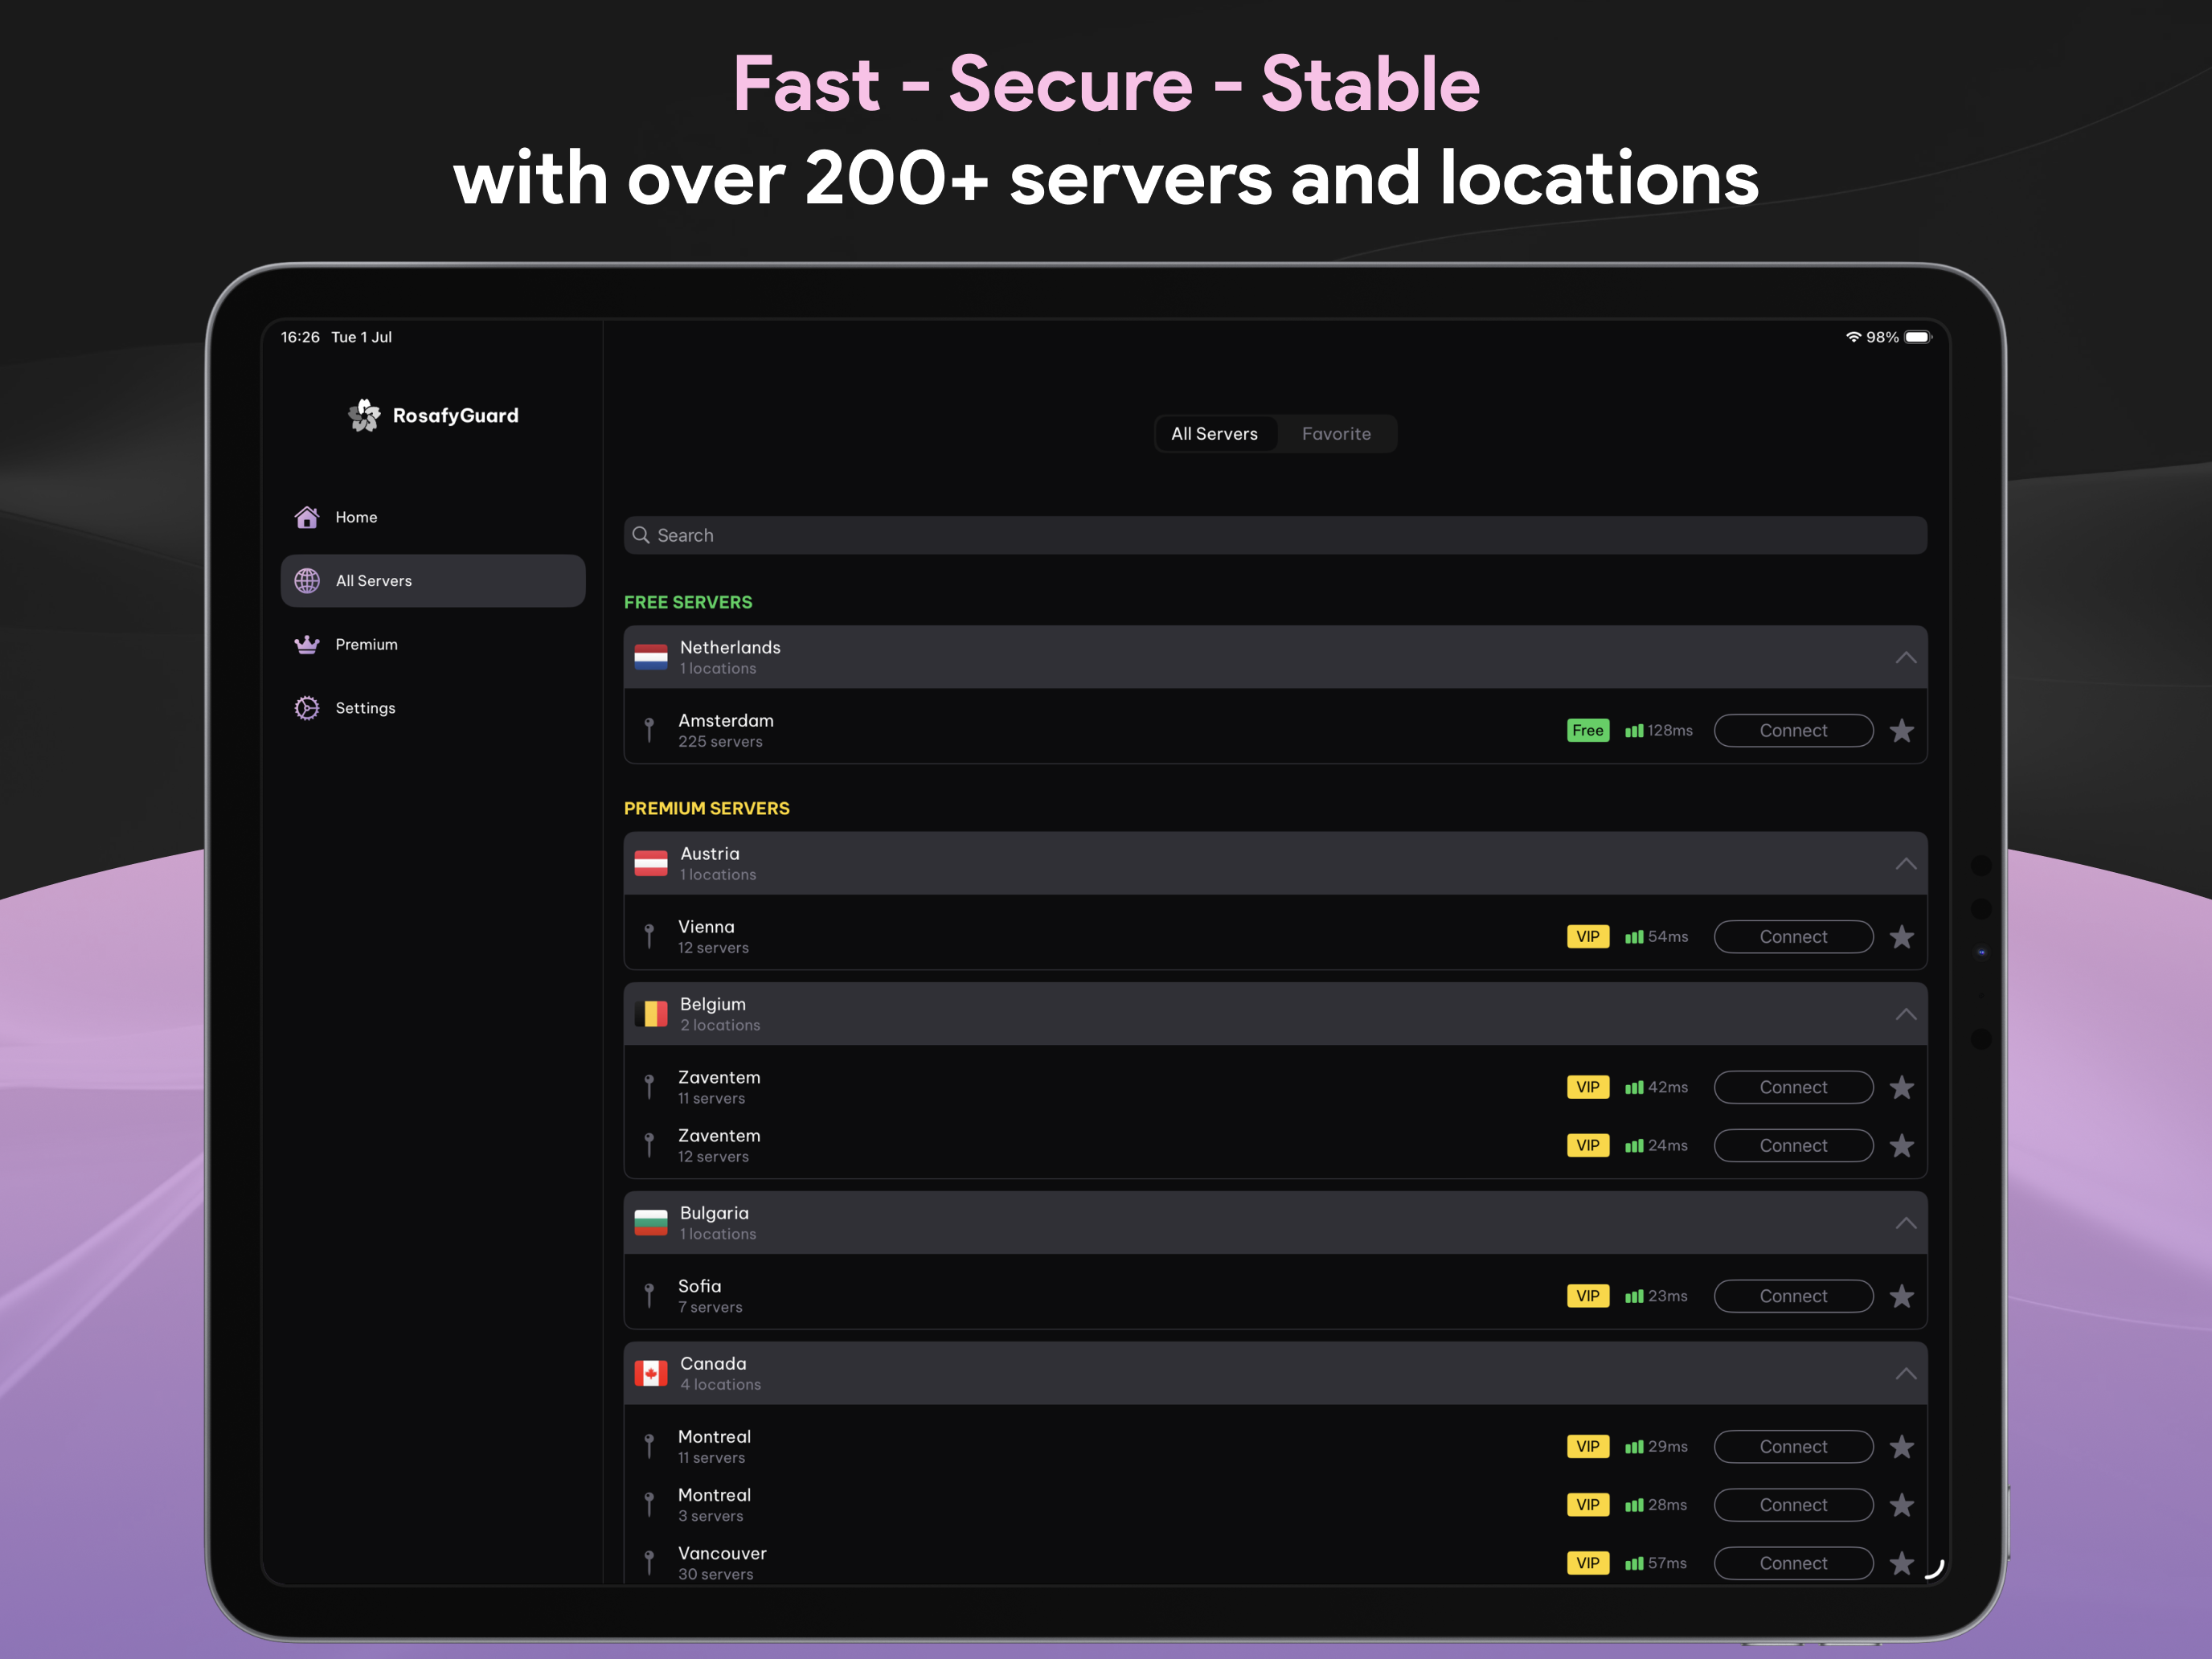Viewport: 2212px width, 1659px height.
Task: Click the Search input field
Action: [1275, 535]
